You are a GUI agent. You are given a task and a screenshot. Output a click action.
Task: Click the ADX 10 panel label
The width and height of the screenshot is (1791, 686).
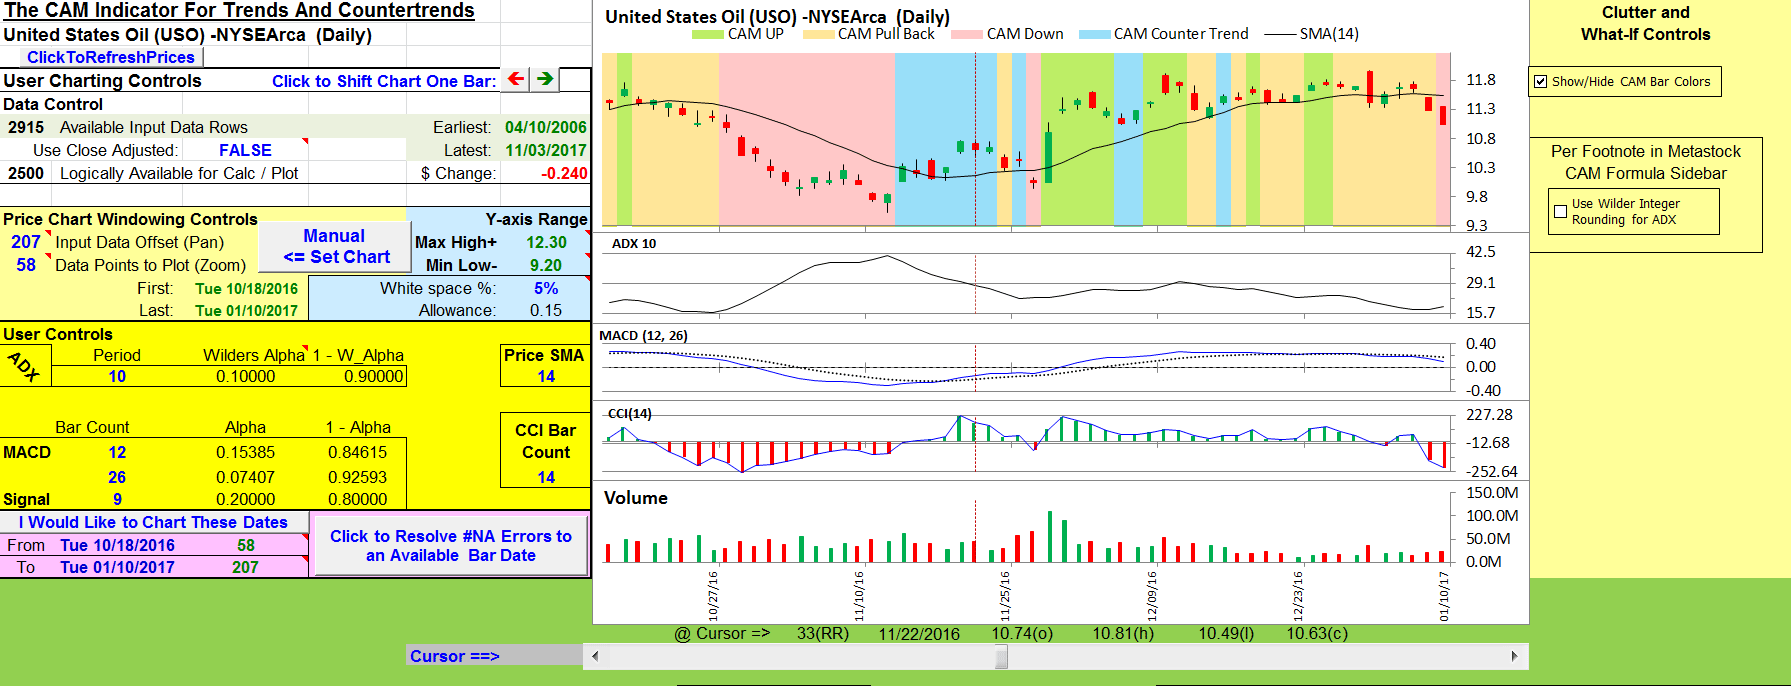634,243
